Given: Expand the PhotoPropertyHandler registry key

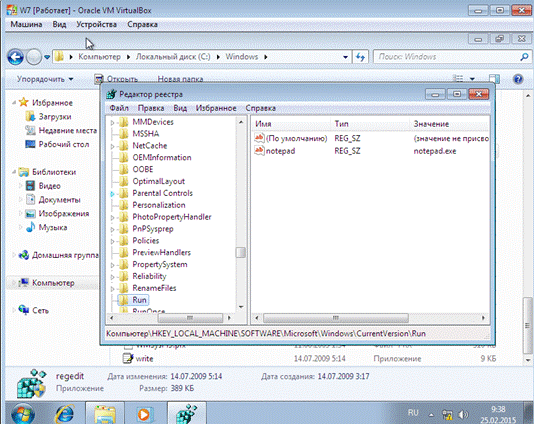Looking at the screenshot, I should click(x=113, y=217).
